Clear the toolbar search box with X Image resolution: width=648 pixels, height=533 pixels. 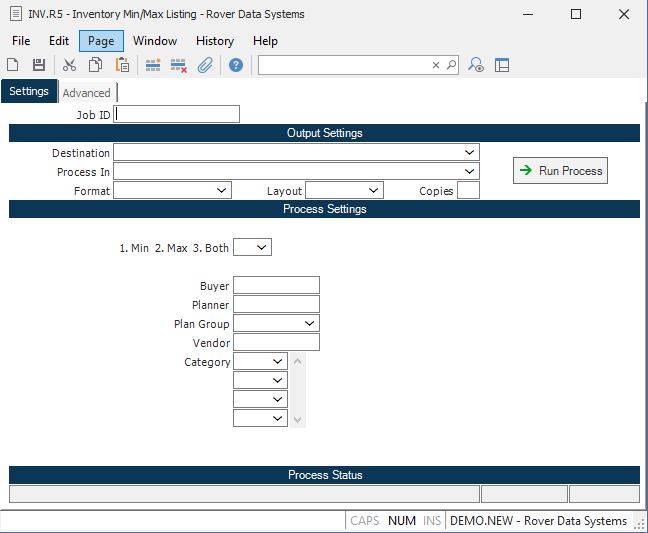(436, 65)
